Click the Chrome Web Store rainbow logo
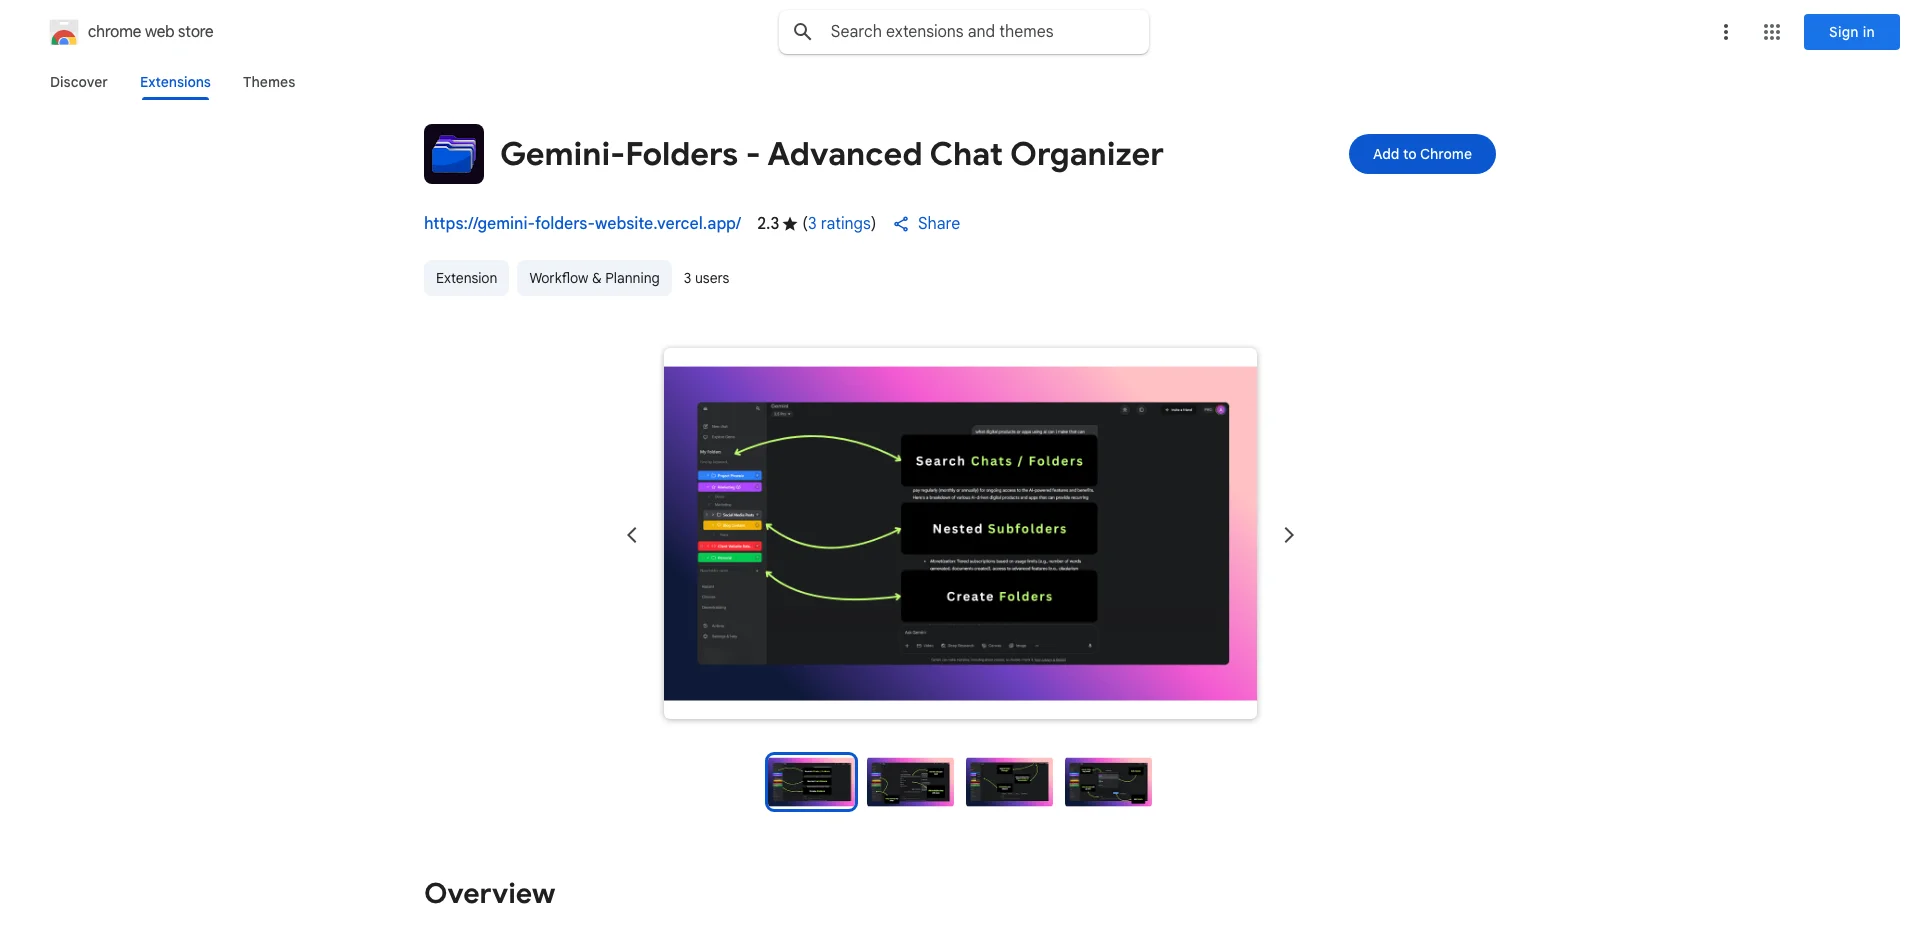The image size is (1920, 941). coord(63,31)
